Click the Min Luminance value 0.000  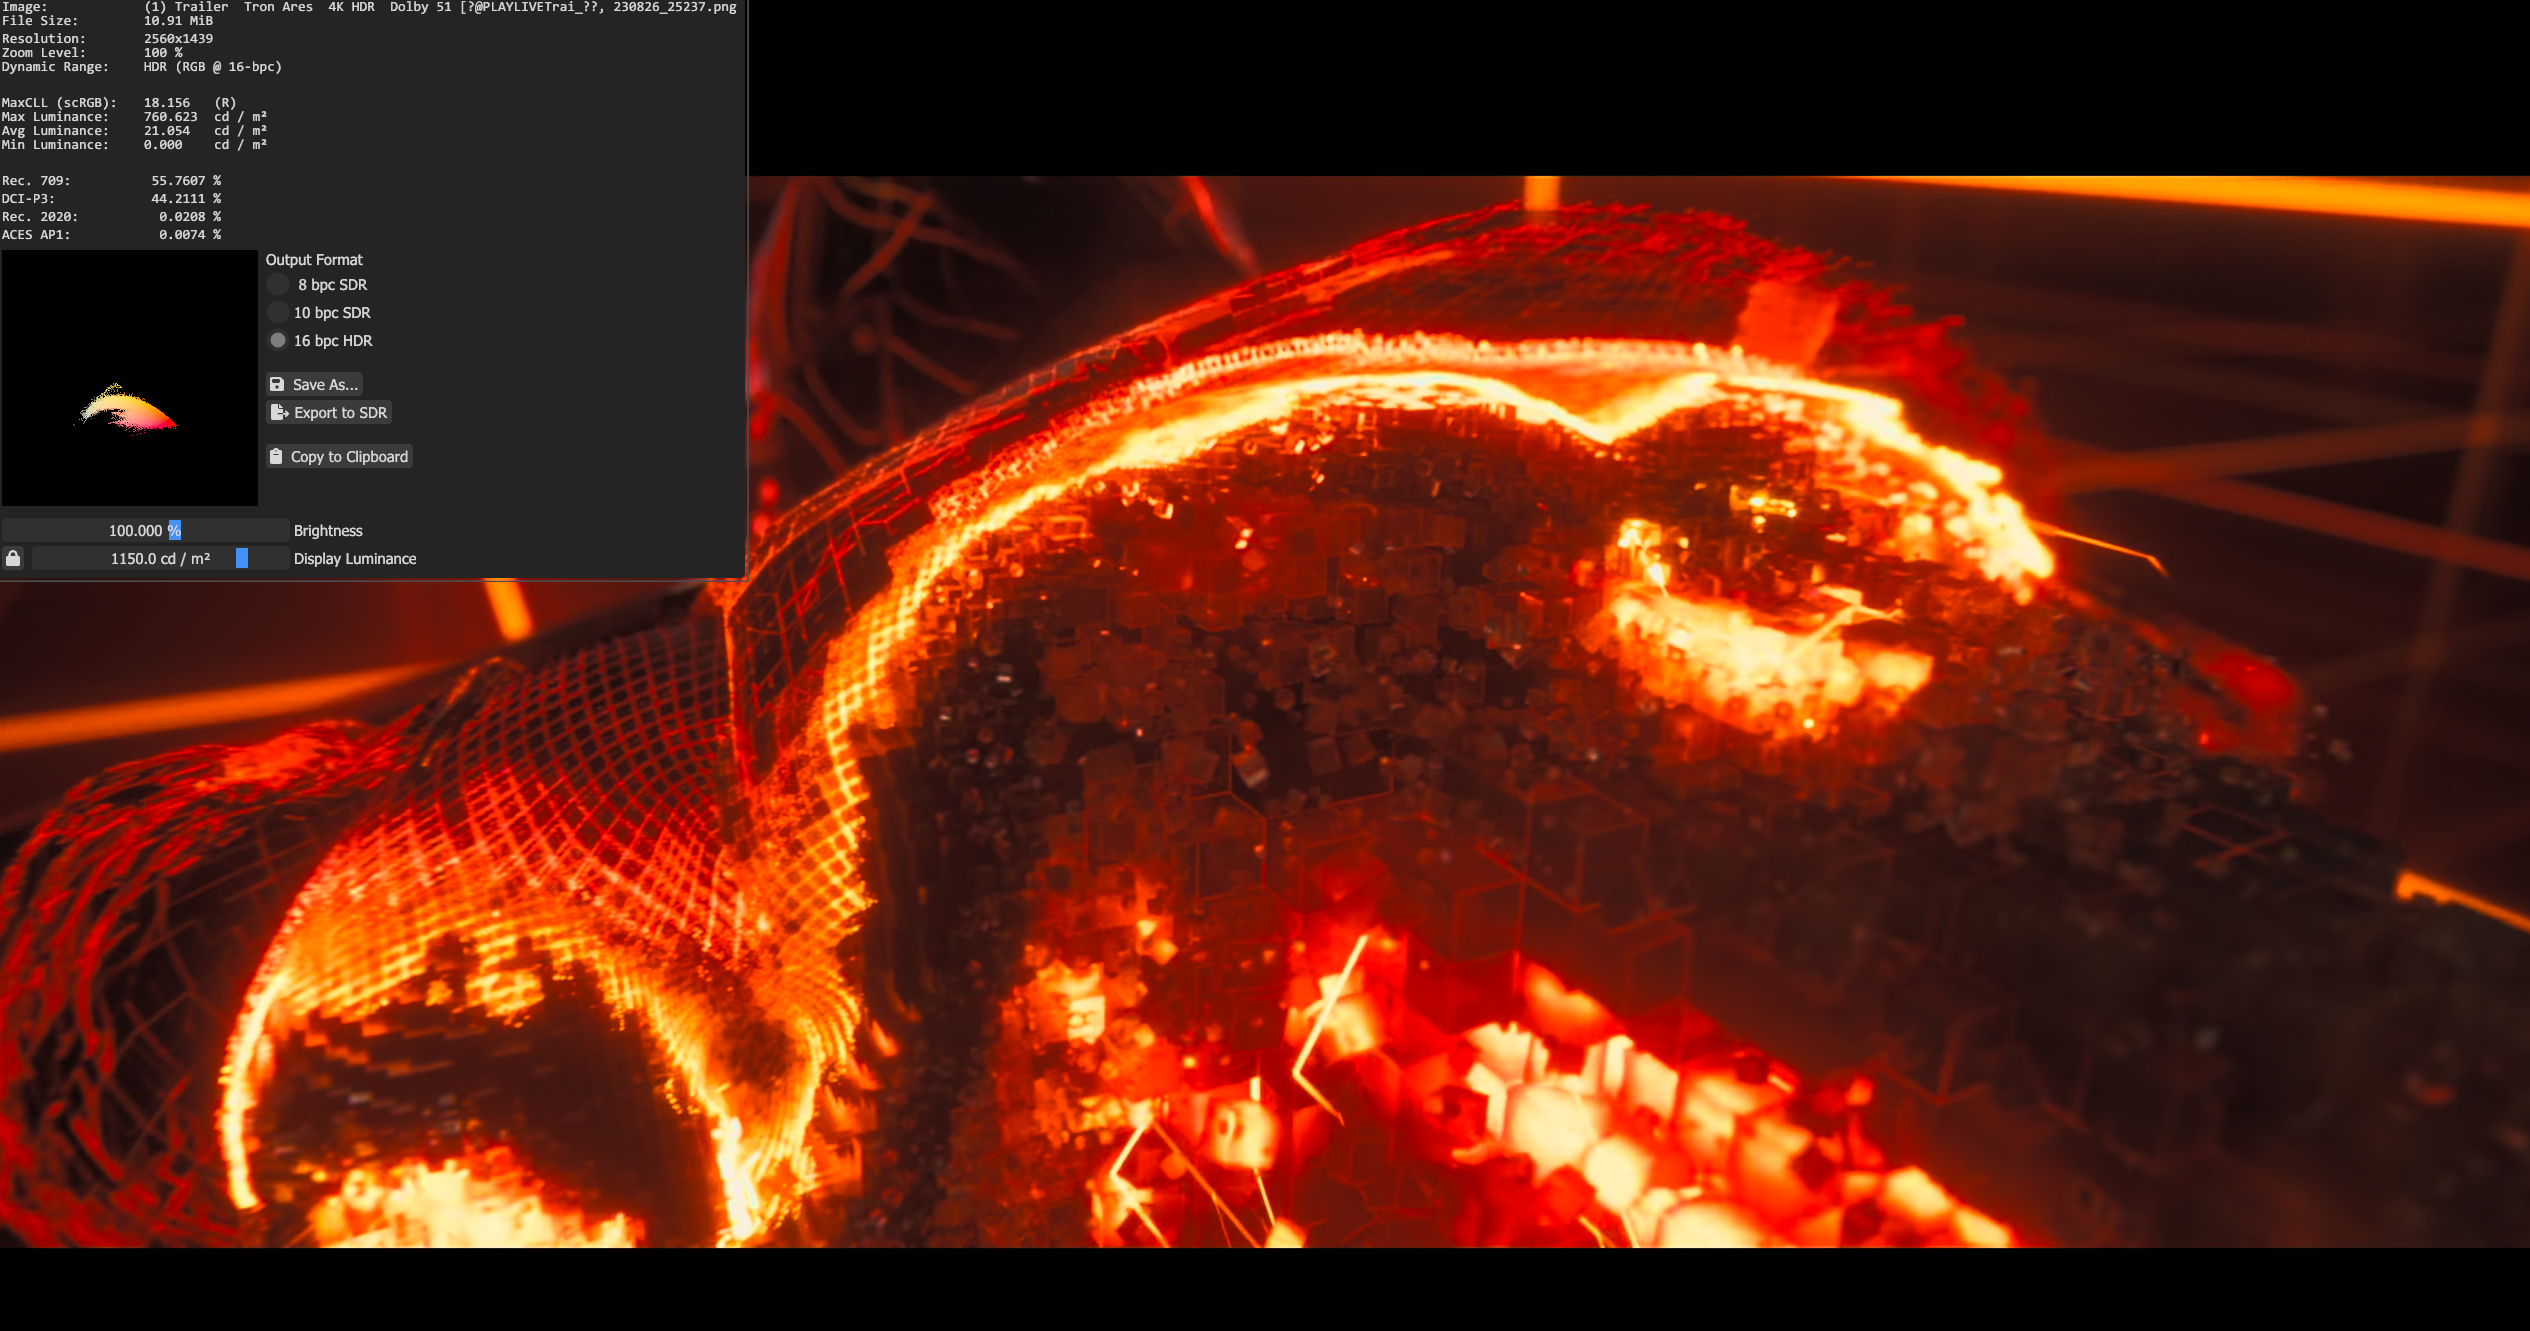[163, 144]
